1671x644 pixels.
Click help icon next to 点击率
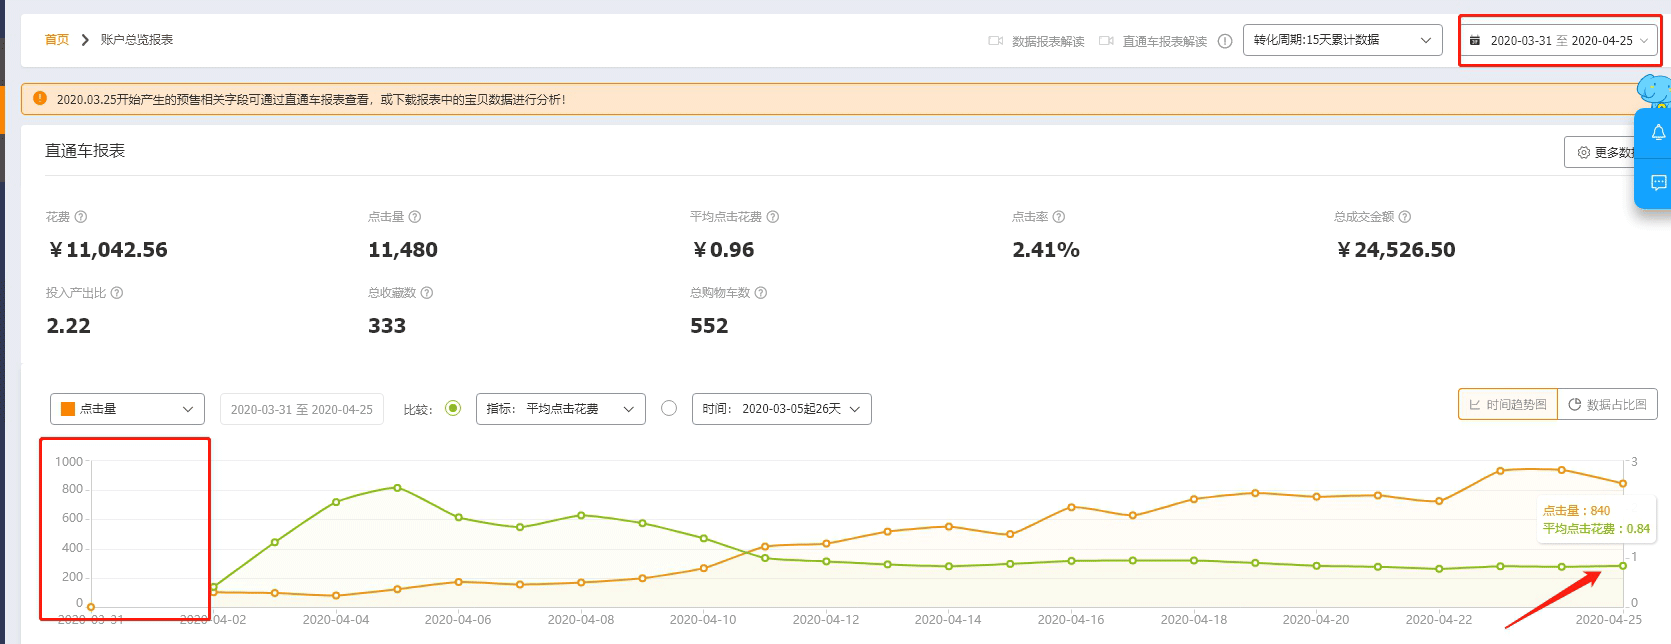(x=1059, y=217)
